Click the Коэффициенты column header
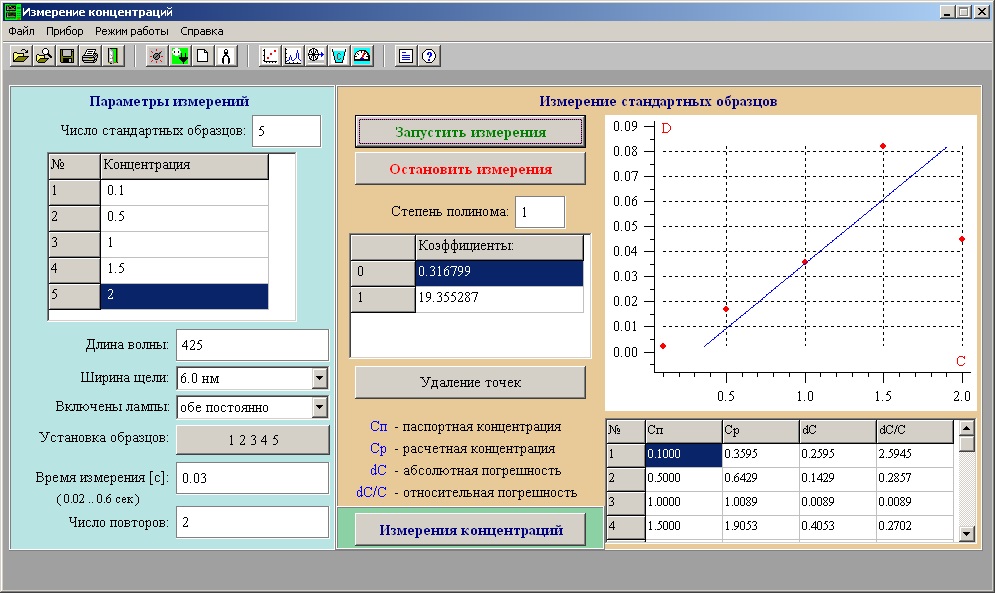The height and width of the screenshot is (593, 995). pyautogui.click(x=499, y=246)
